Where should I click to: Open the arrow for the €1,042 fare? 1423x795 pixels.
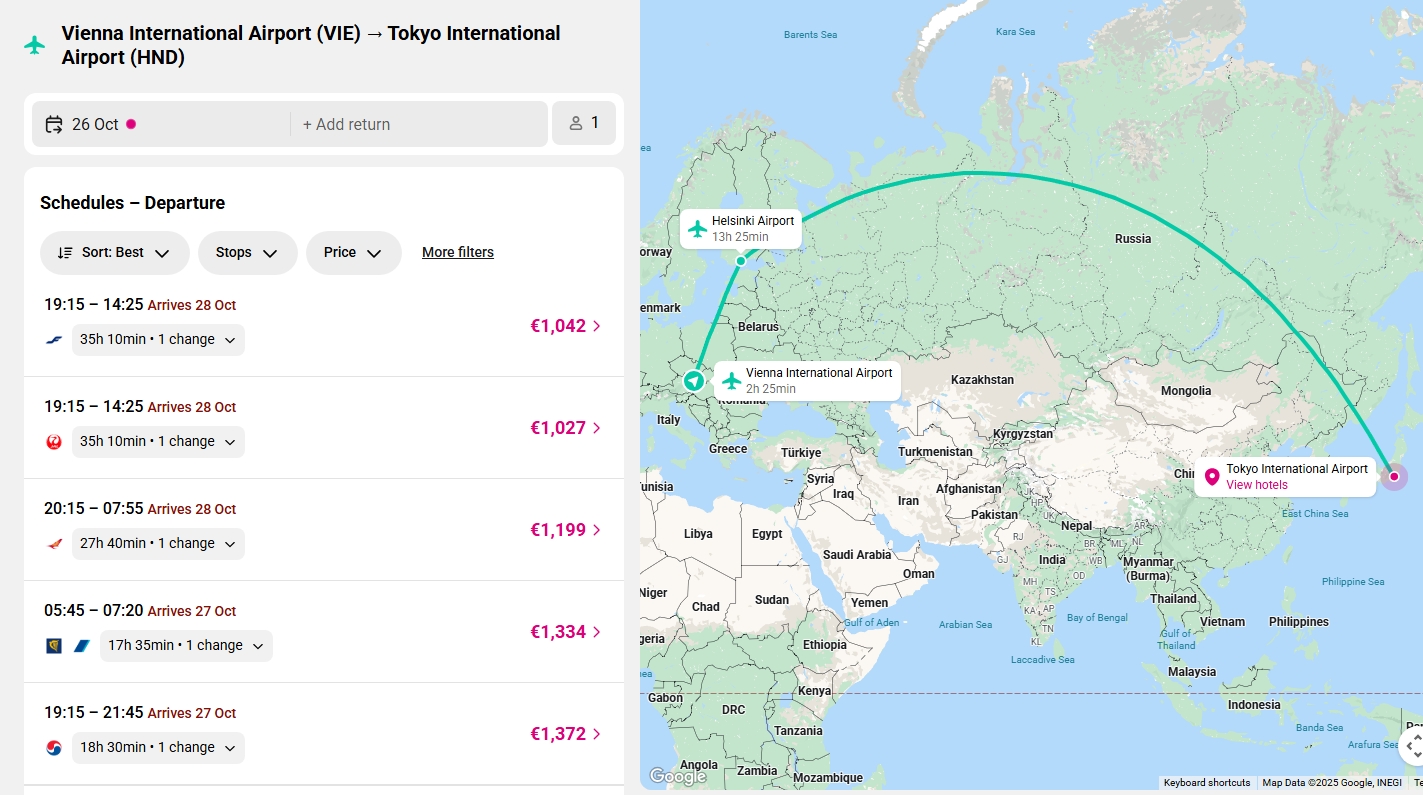pyautogui.click(x=597, y=326)
